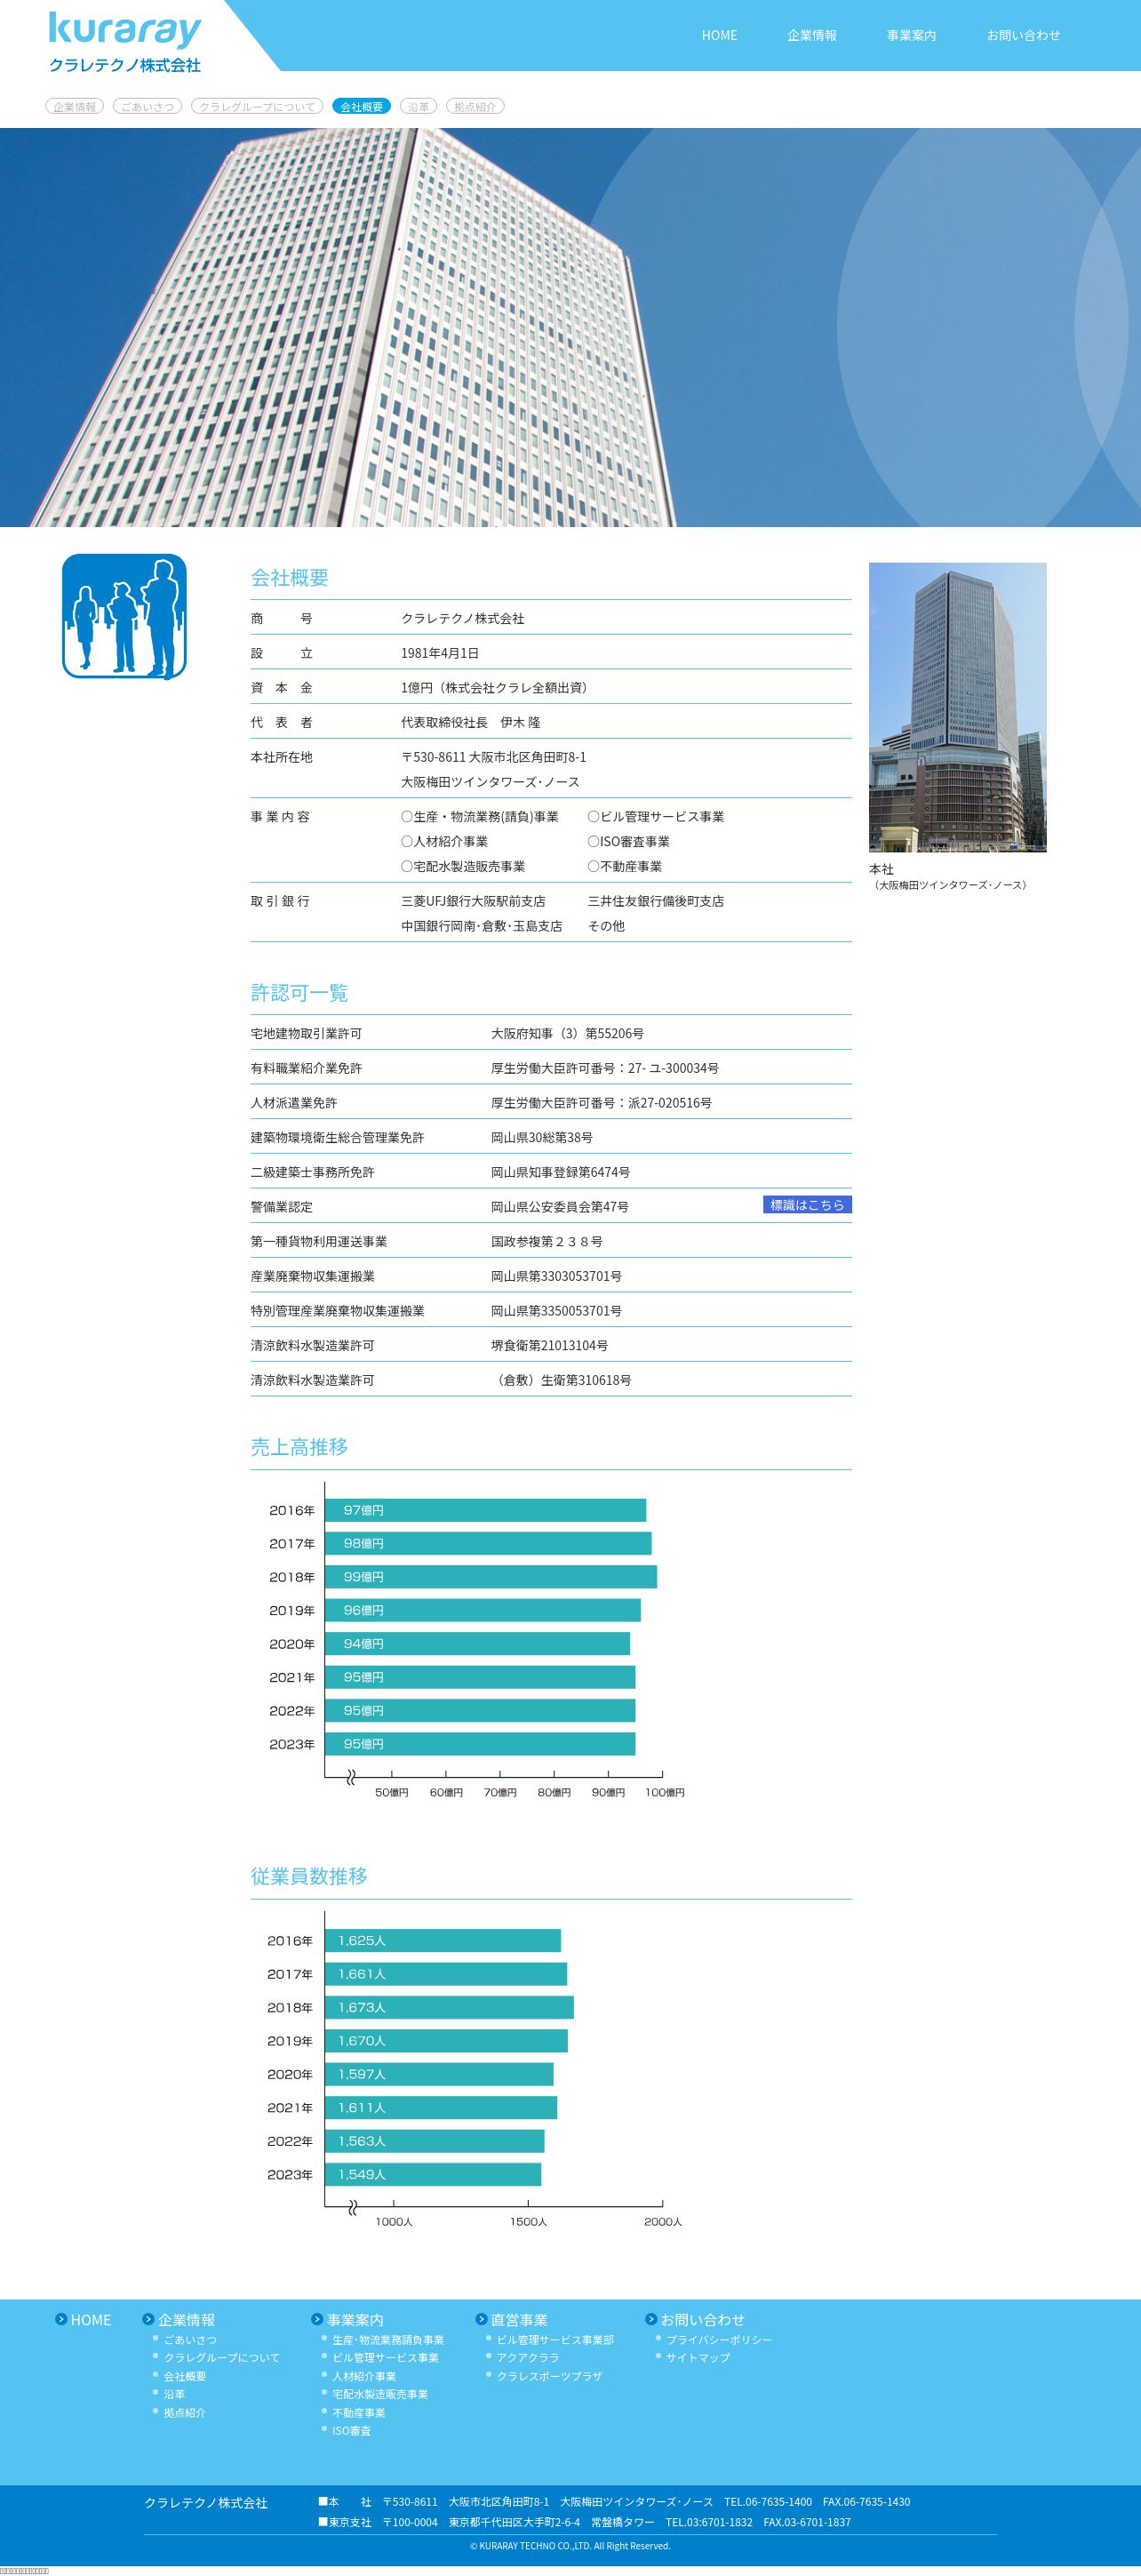Open footer link サイトマップ
Screen dimensions: 1141x2576
tap(698, 2358)
